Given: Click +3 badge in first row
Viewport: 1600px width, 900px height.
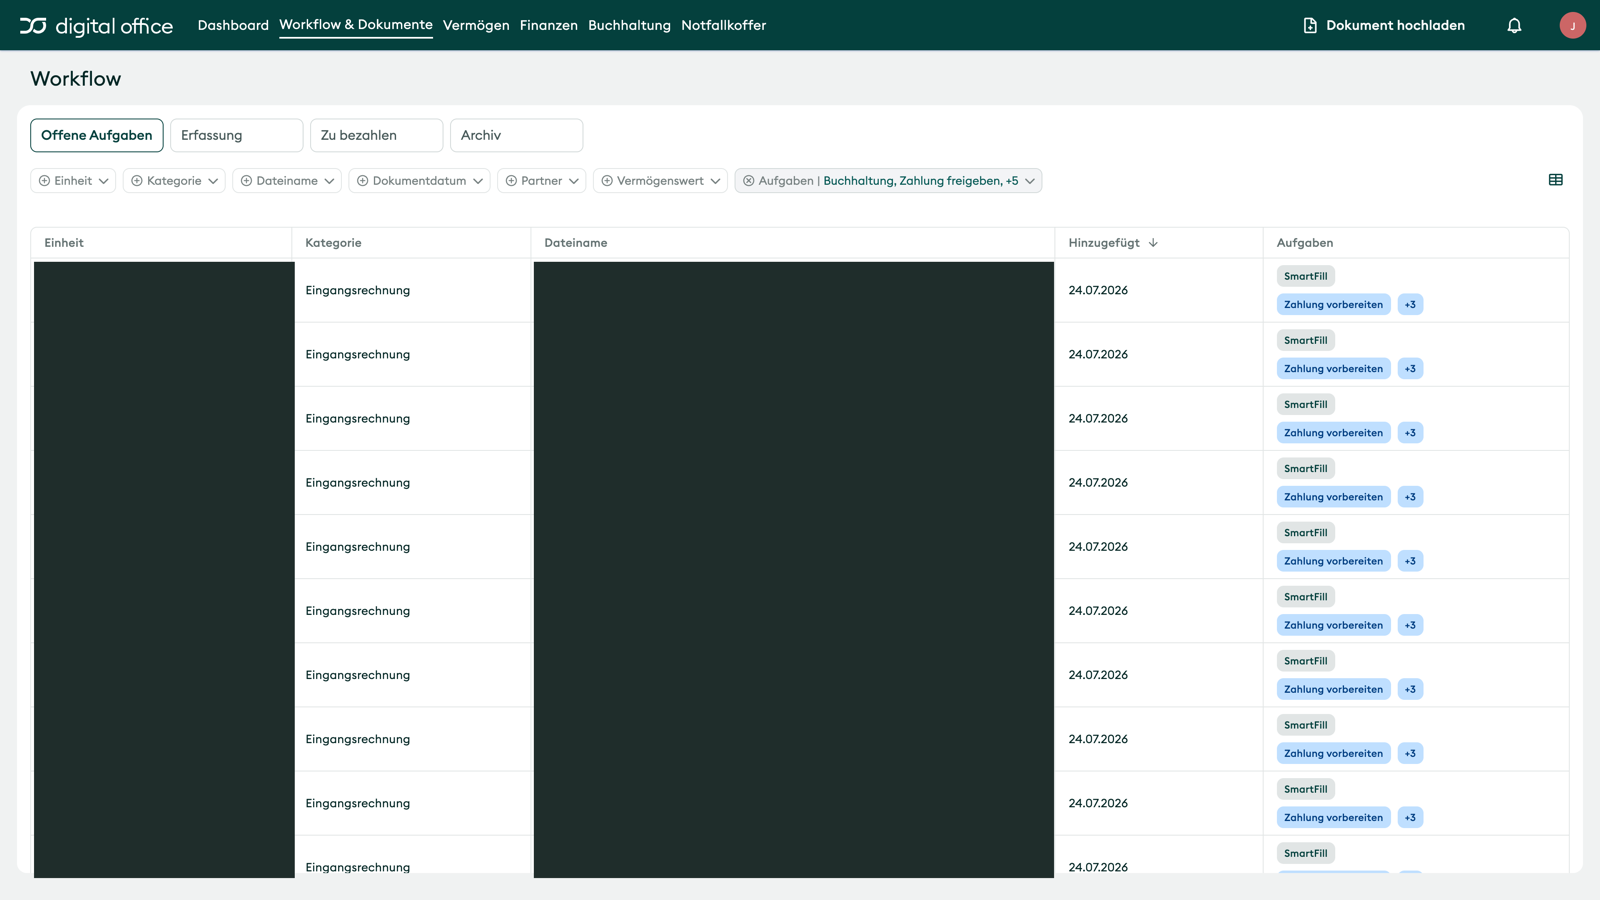Looking at the screenshot, I should tap(1410, 304).
